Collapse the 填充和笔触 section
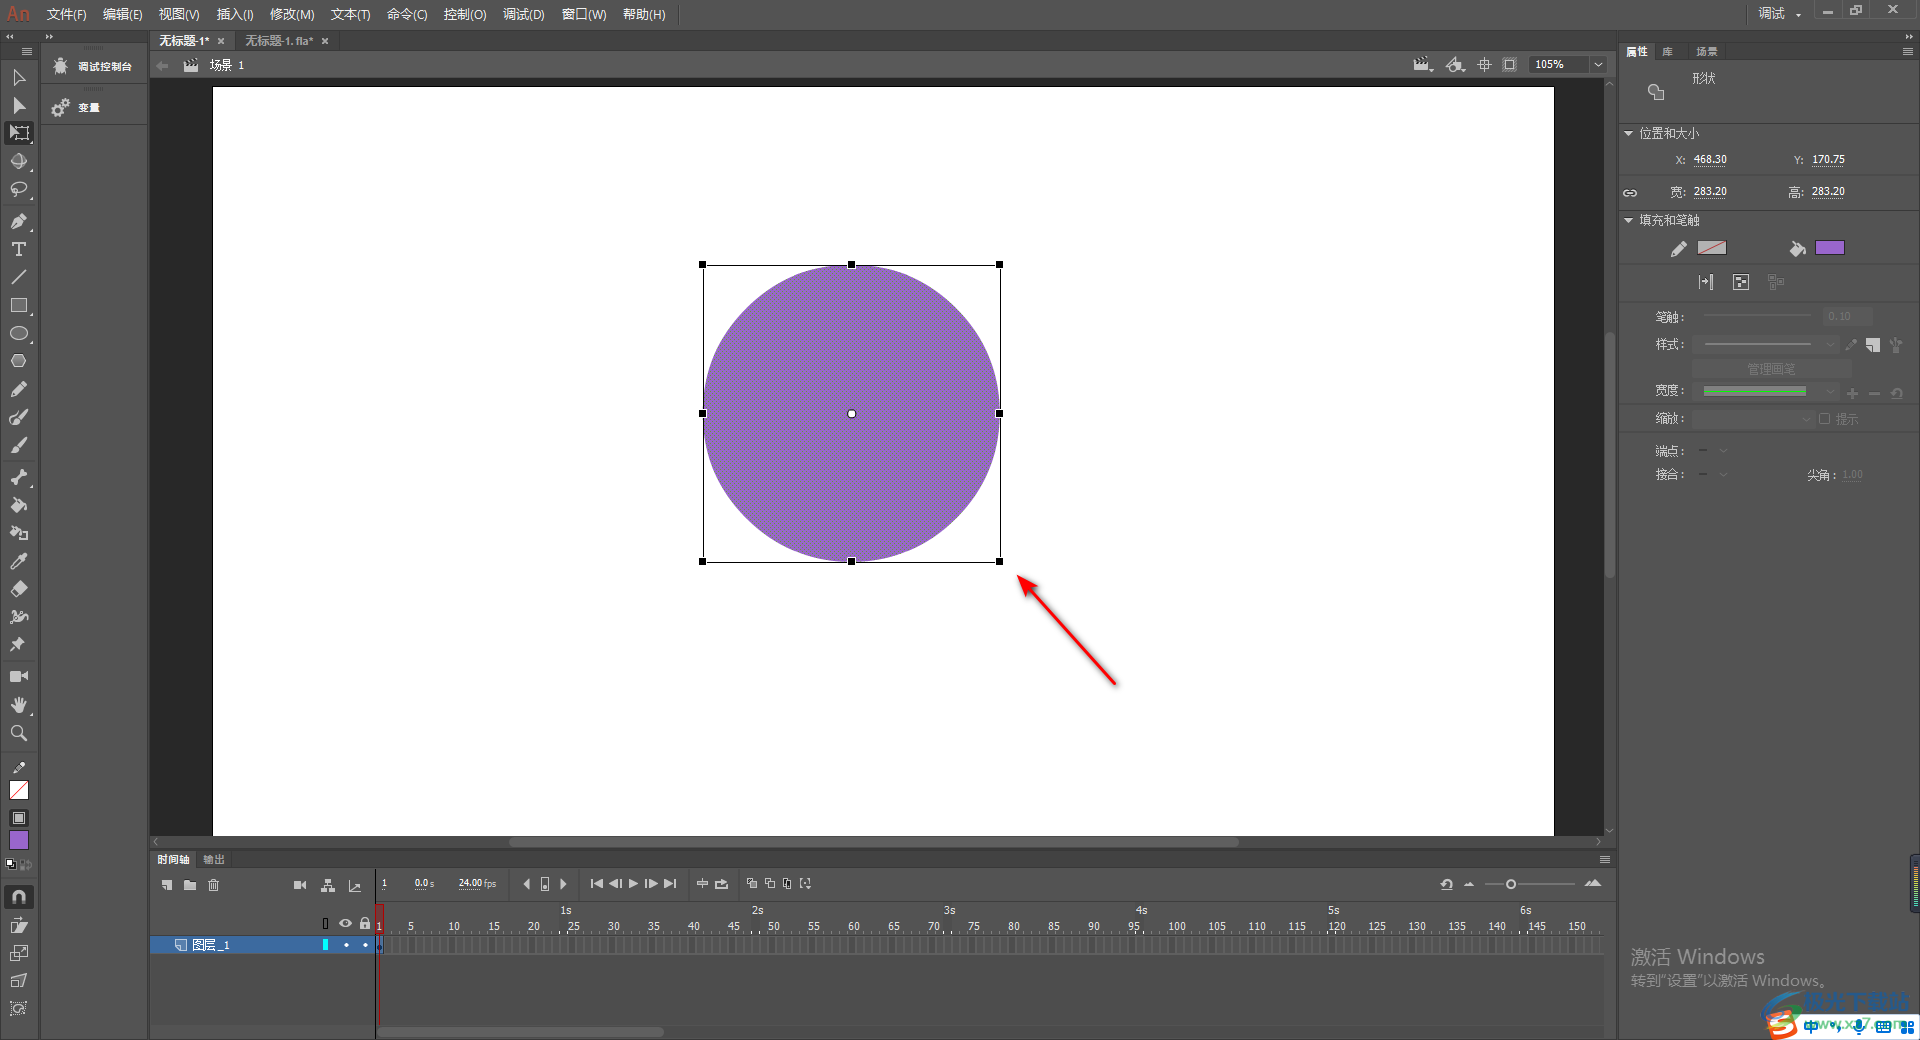 [1629, 220]
